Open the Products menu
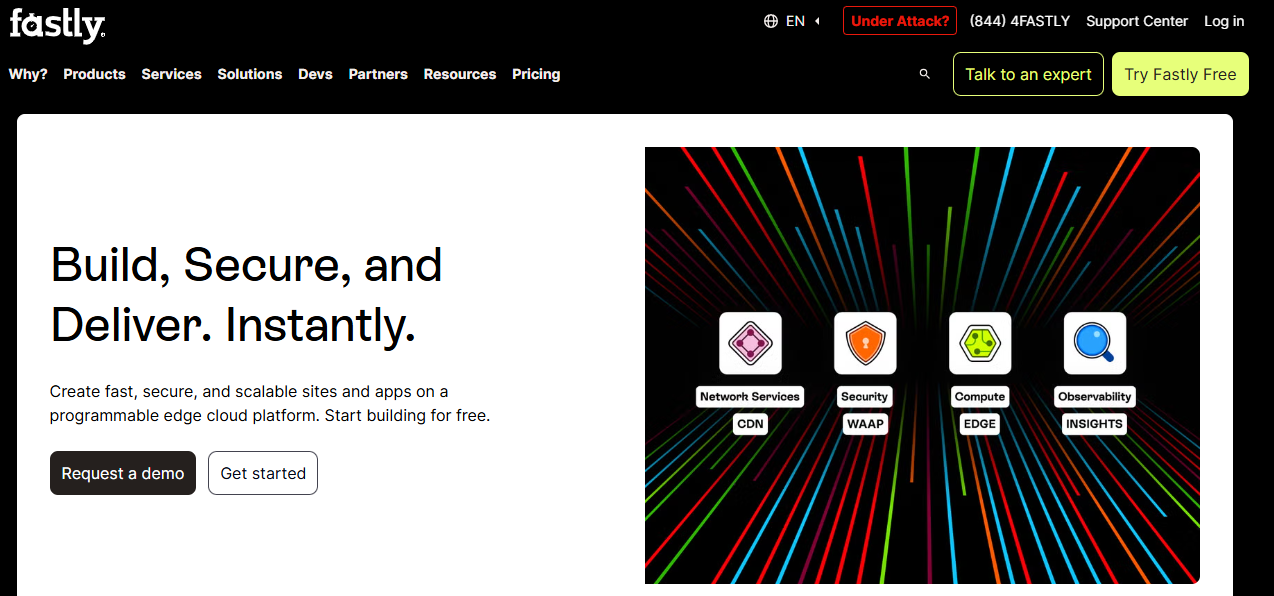The height and width of the screenshot is (596, 1274). tap(94, 74)
